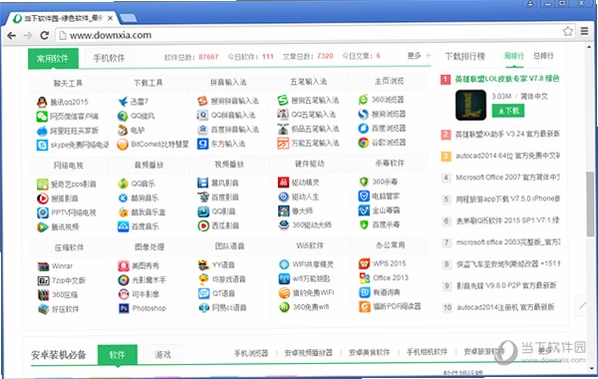This screenshot has height=379, width=598.
Task: Open the 杀毒软件 category heading
Action: [x=390, y=163]
